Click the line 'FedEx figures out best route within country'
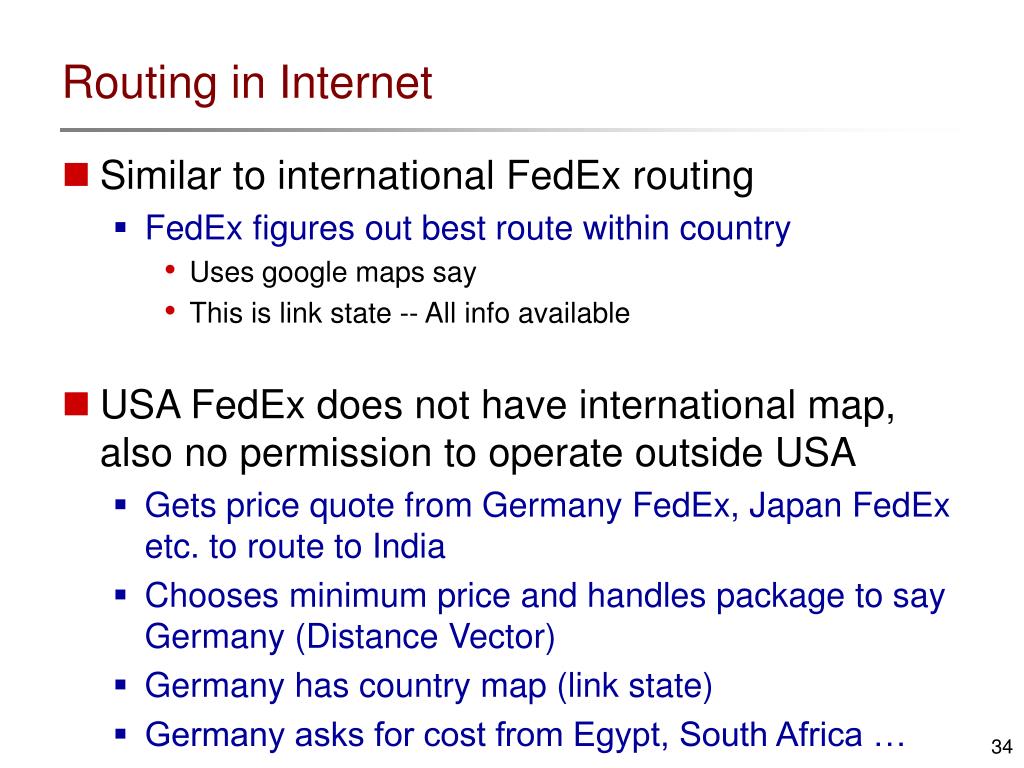 [x=468, y=229]
